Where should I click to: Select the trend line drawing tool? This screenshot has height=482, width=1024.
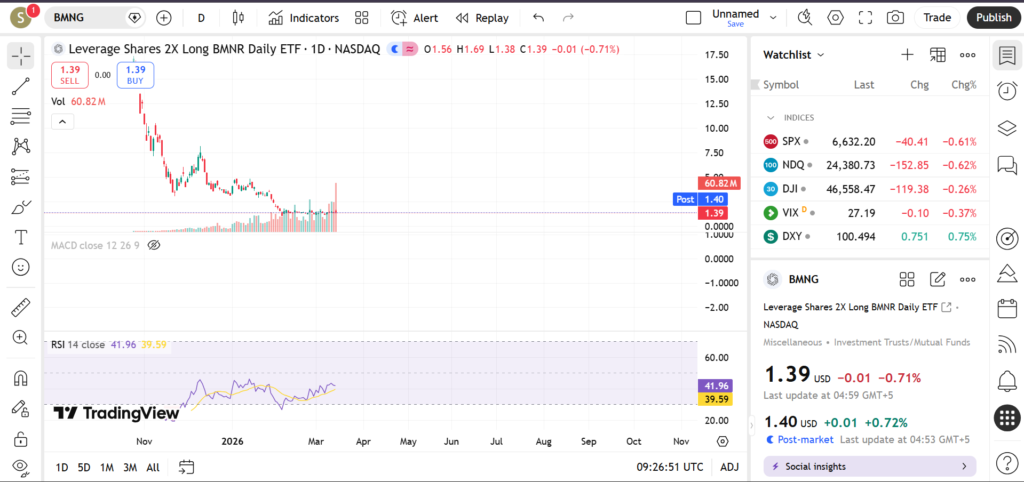[x=20, y=87]
